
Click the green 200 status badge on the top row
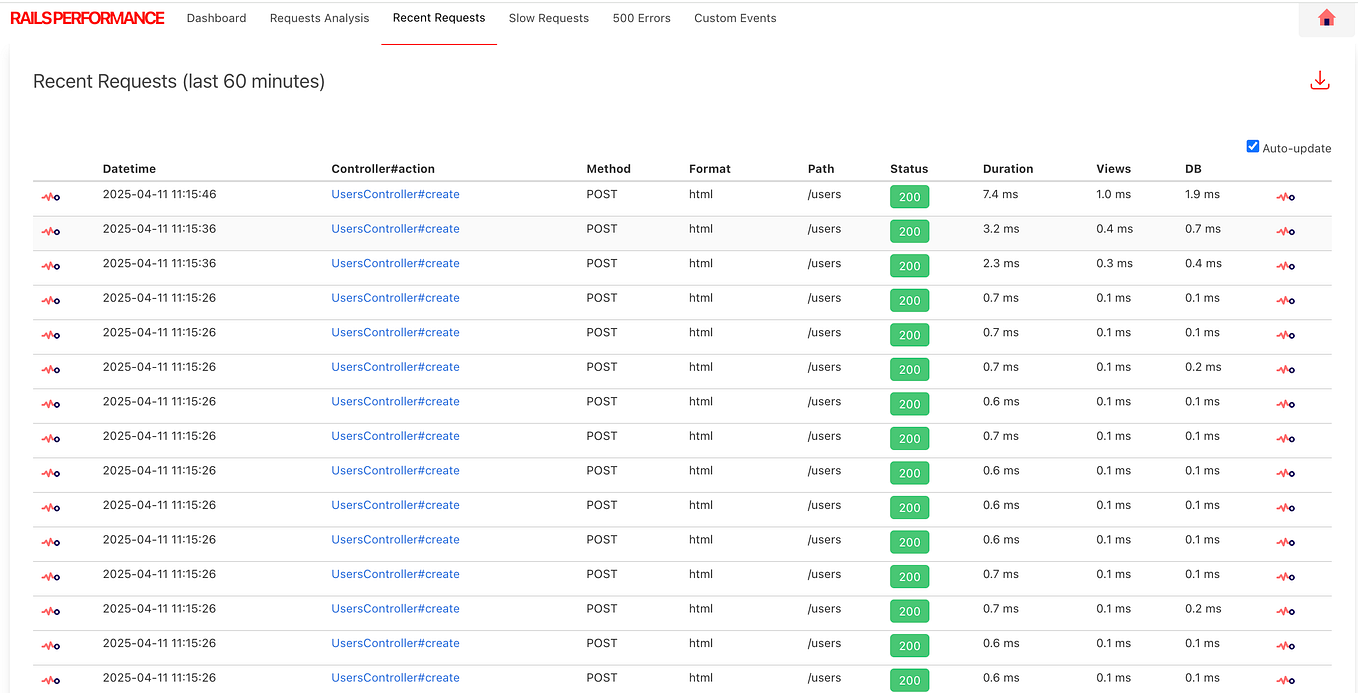[909, 197]
